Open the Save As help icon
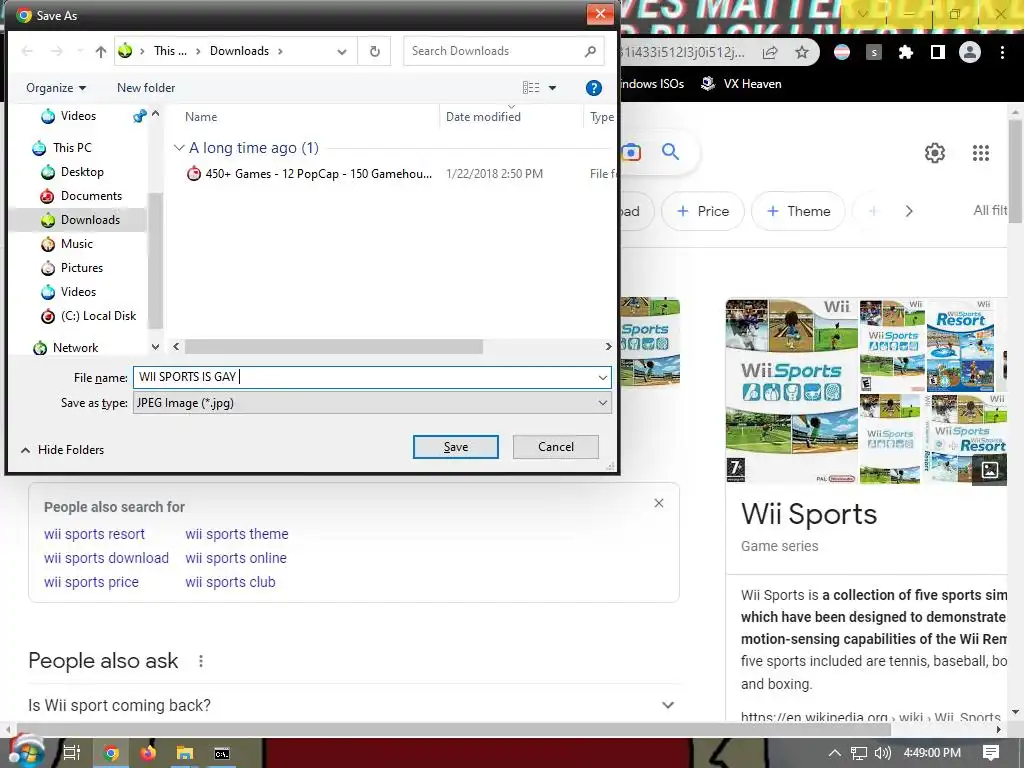Viewport: 1024px width, 768px height. click(593, 88)
